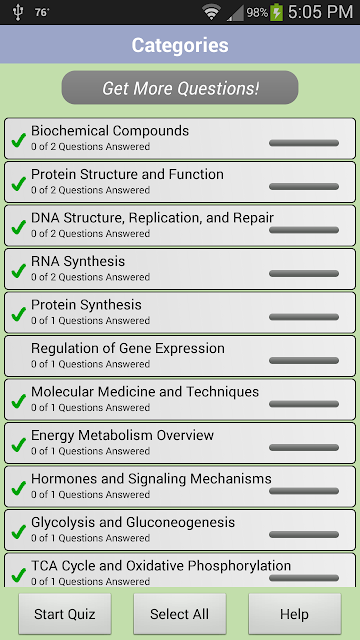The height and width of the screenshot is (640, 360).
Task: Uncheck green checkmark for RNA Synthesis
Action: 18,271
